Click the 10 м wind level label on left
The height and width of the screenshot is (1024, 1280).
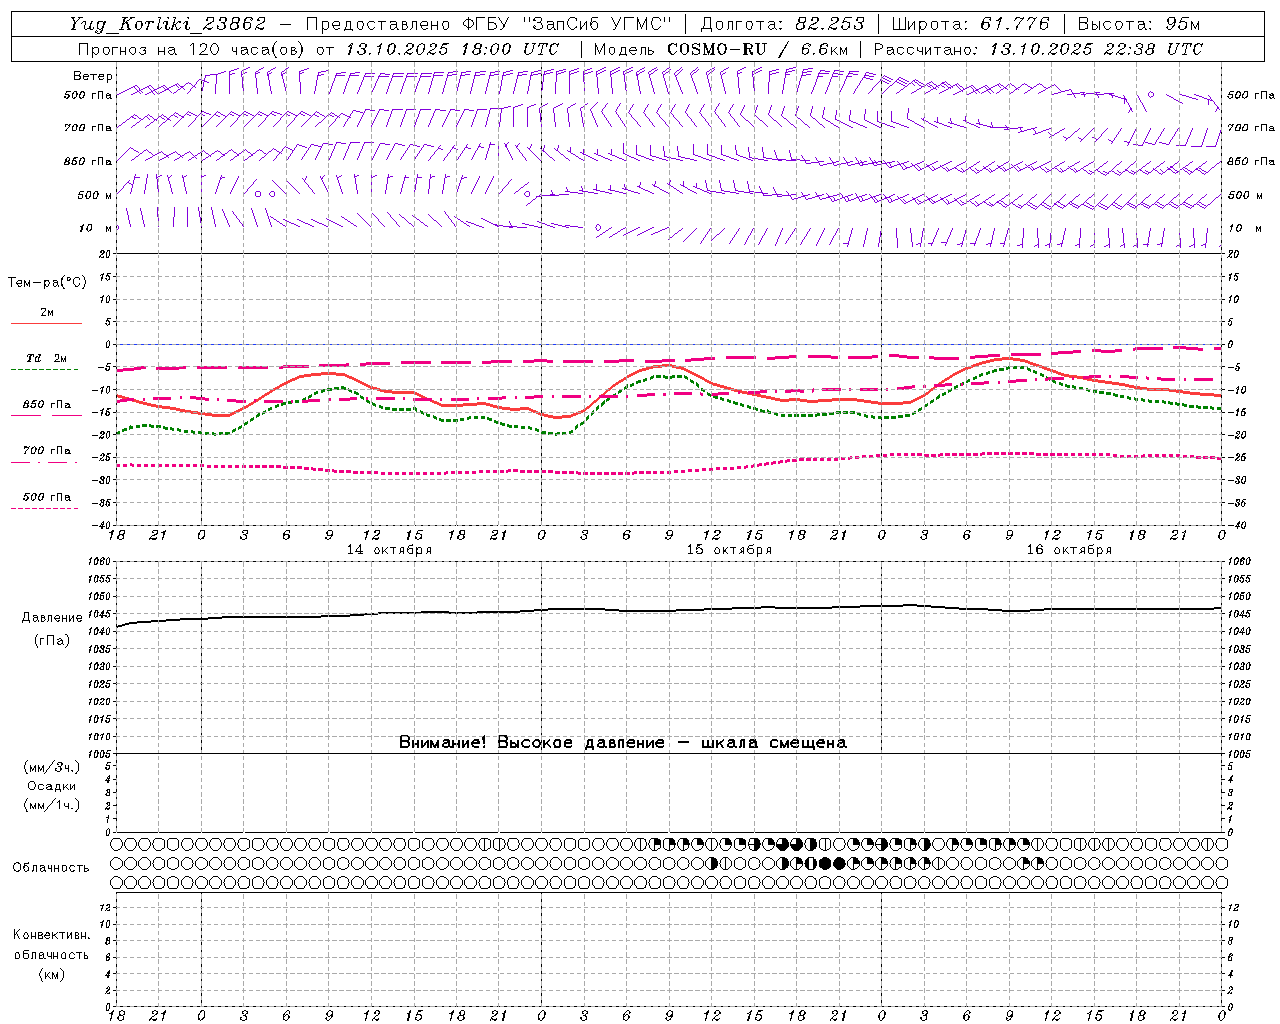point(96,229)
